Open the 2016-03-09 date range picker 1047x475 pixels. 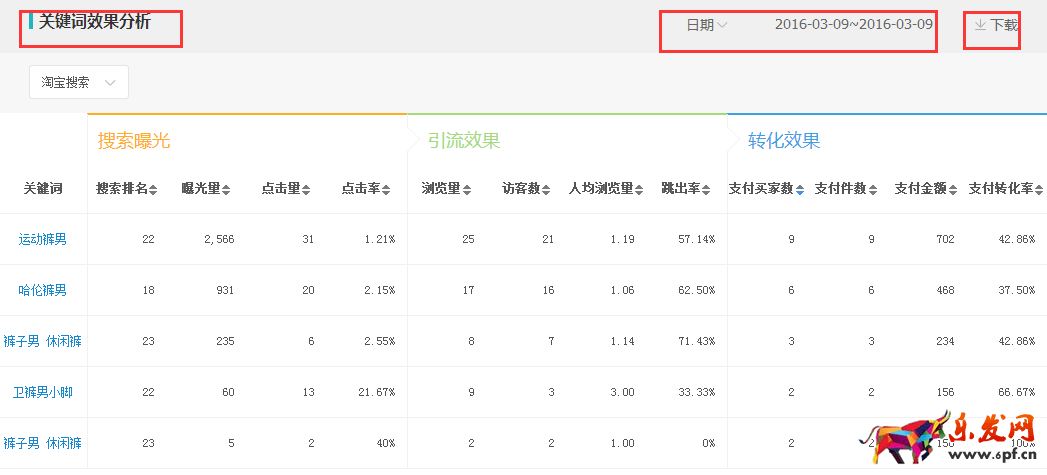click(853, 25)
